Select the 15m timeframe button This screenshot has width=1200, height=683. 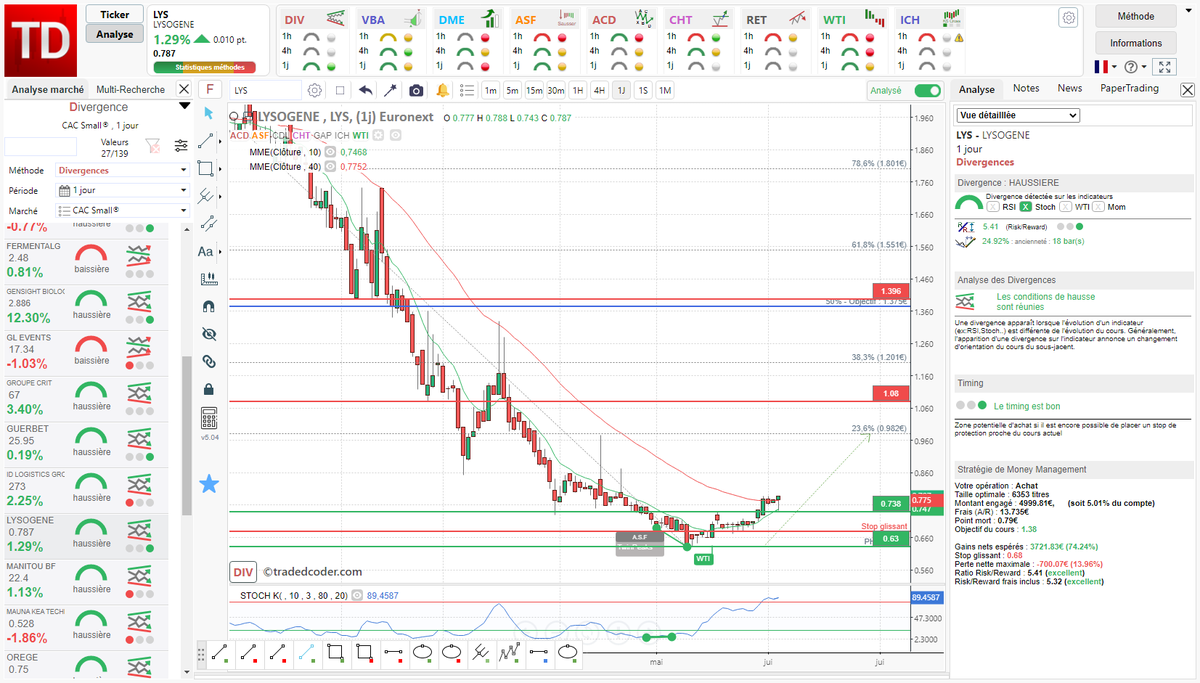tap(534, 90)
